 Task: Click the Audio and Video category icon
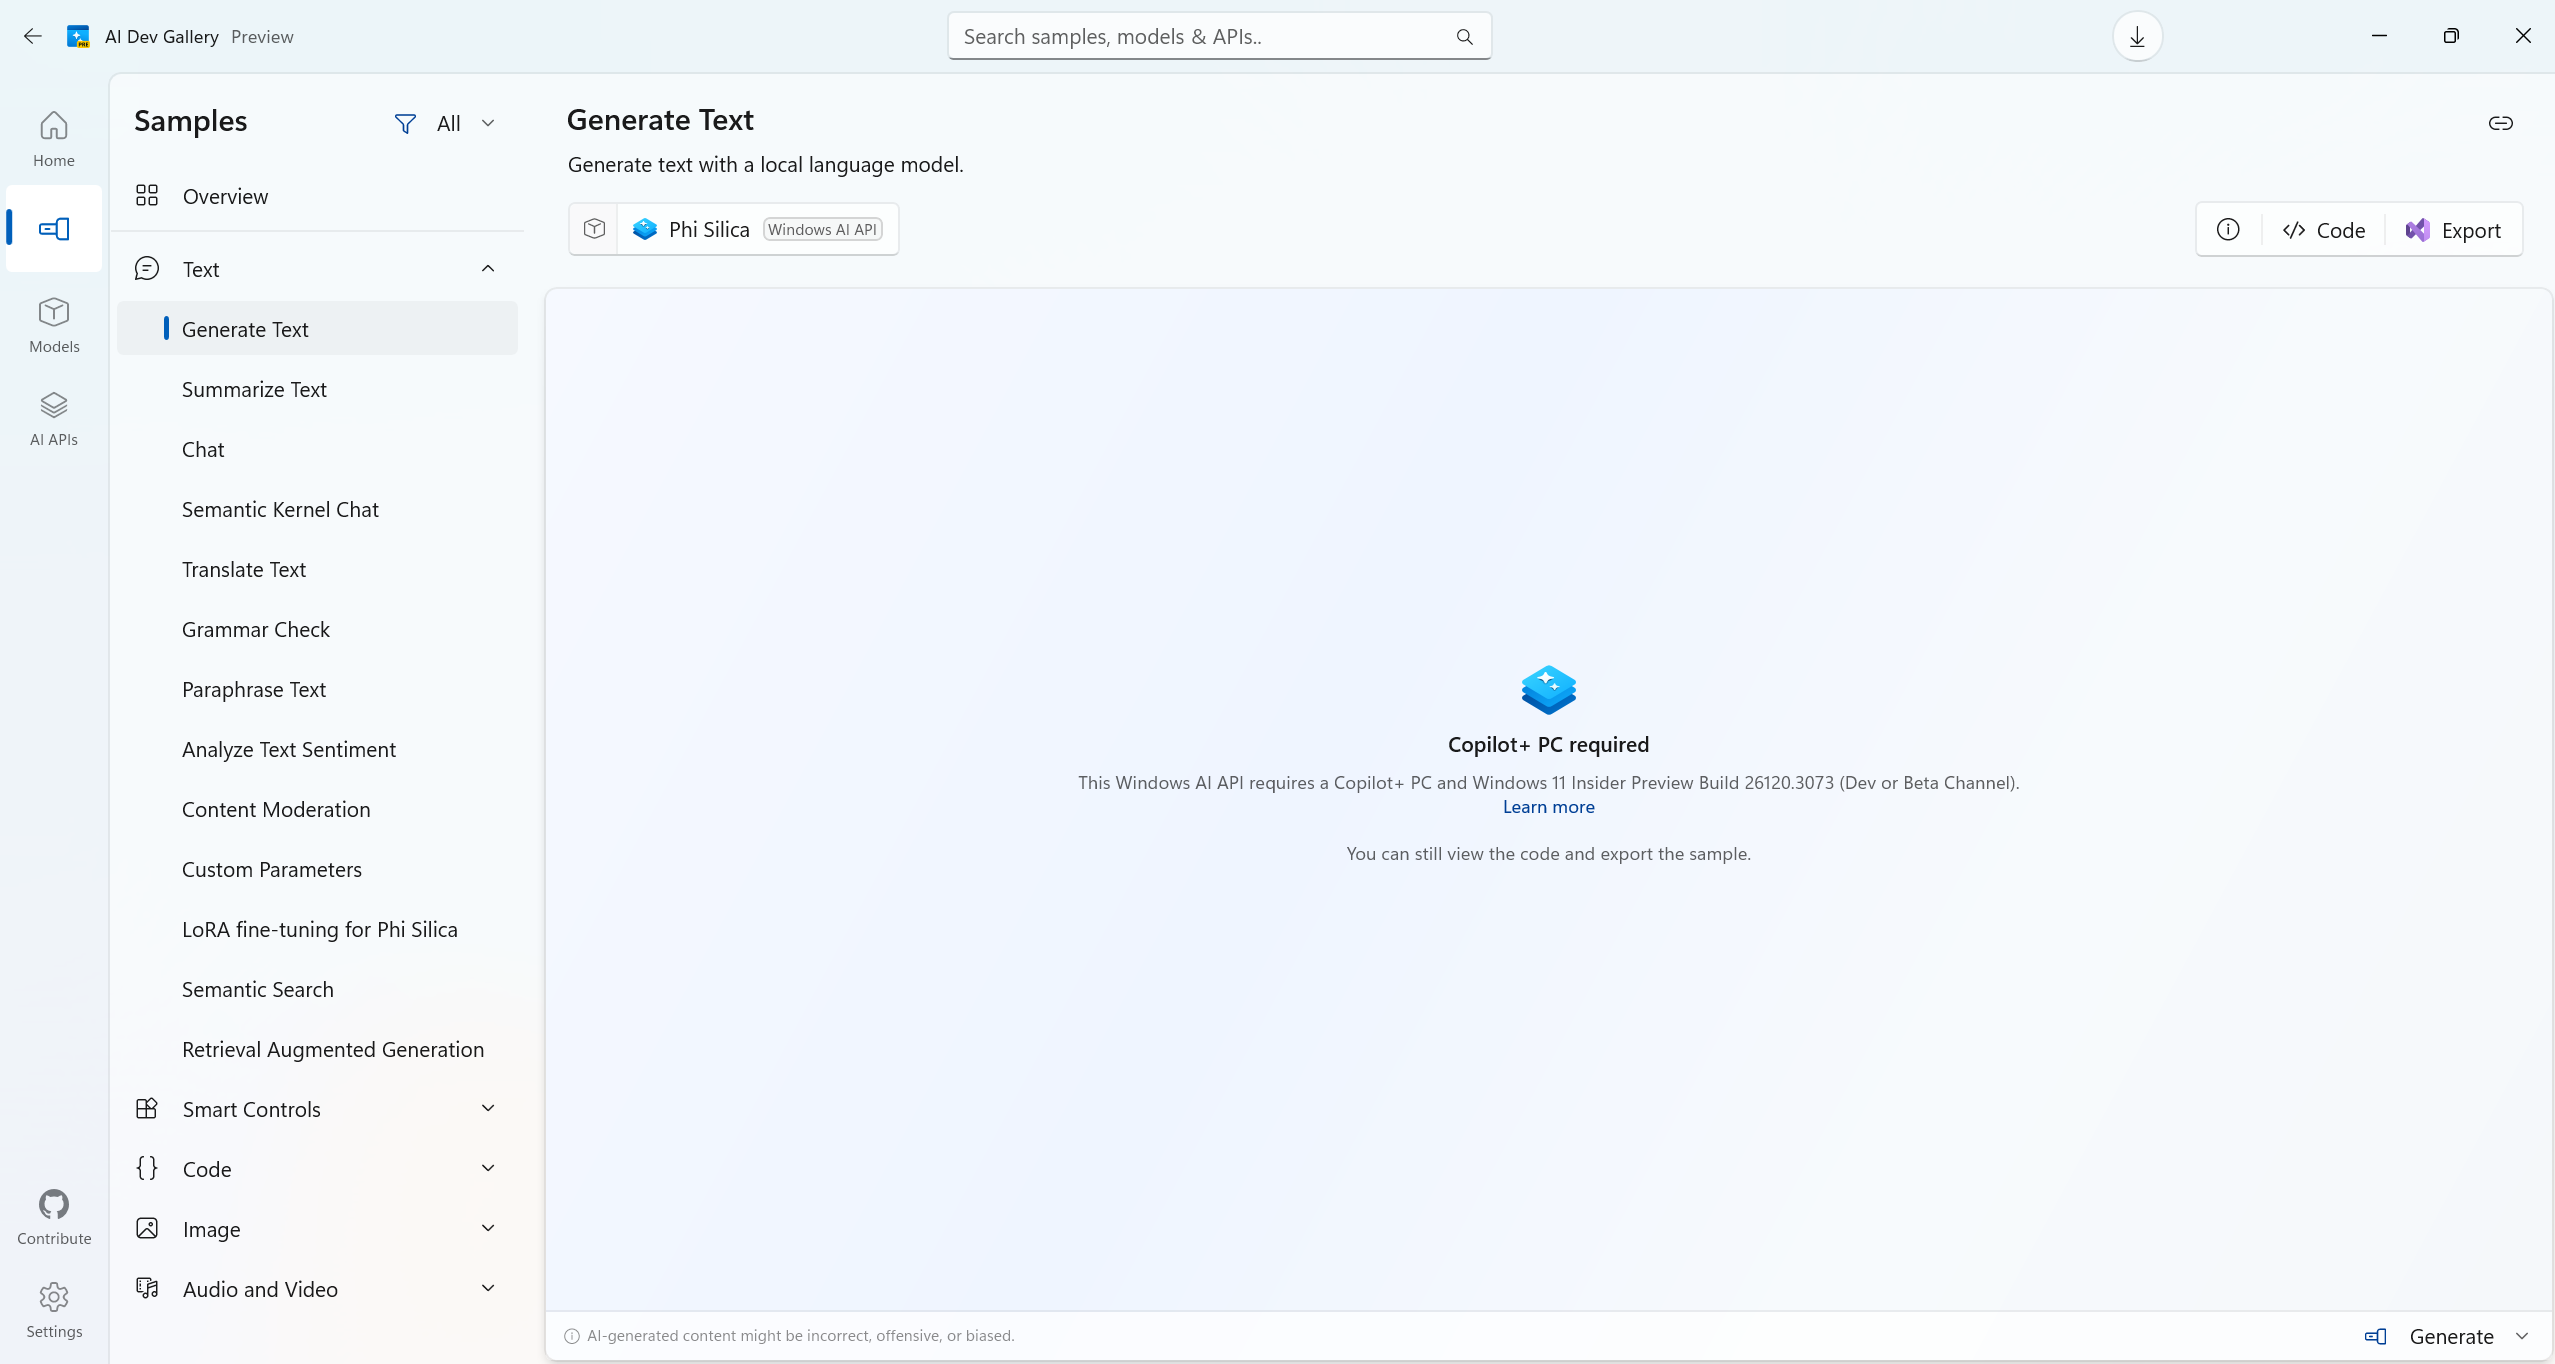(147, 1288)
